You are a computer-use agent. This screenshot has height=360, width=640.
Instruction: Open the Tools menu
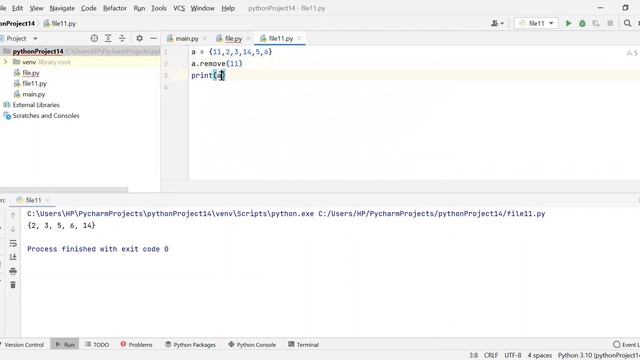click(159, 8)
